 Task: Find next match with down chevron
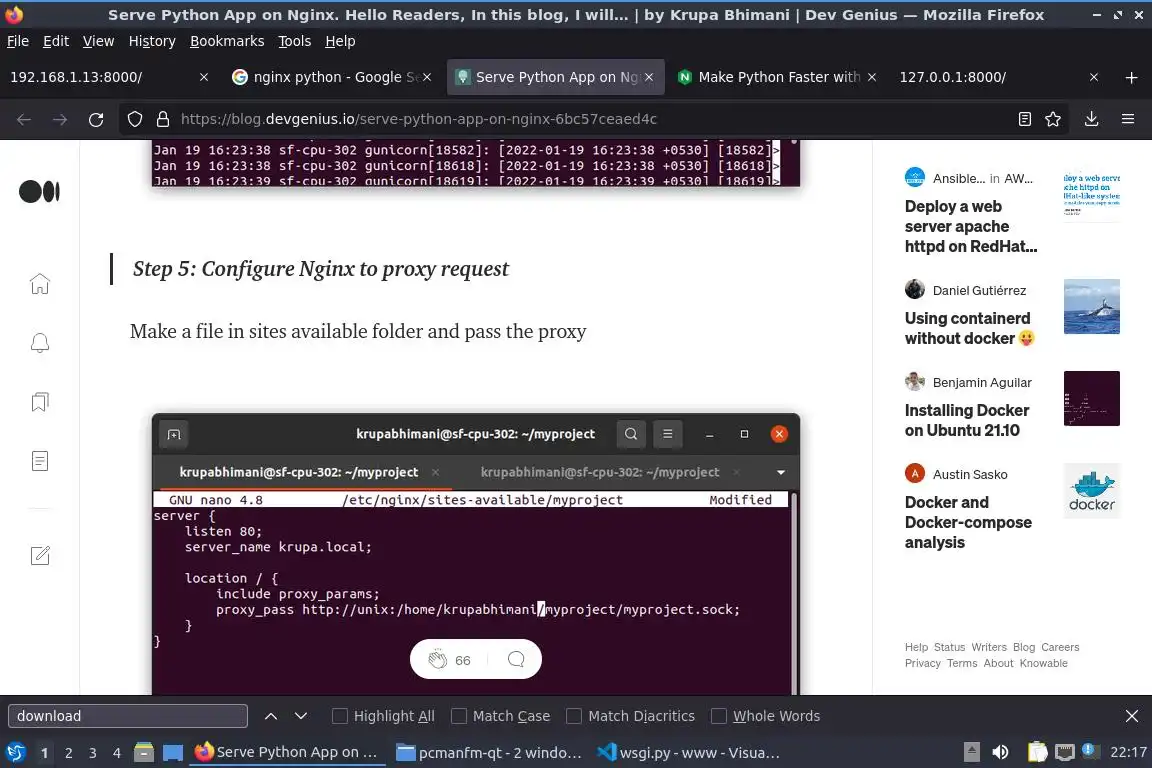click(300, 716)
